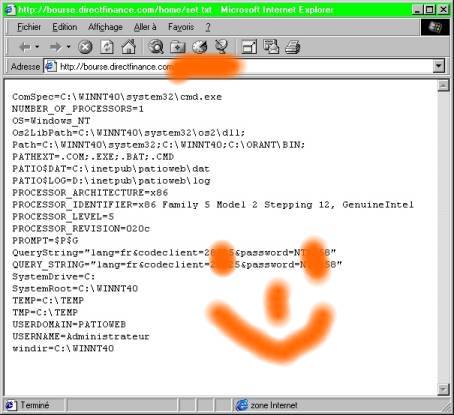Print the page with the printer icon
The height and width of the screenshot is (415, 454).
[x=293, y=47]
